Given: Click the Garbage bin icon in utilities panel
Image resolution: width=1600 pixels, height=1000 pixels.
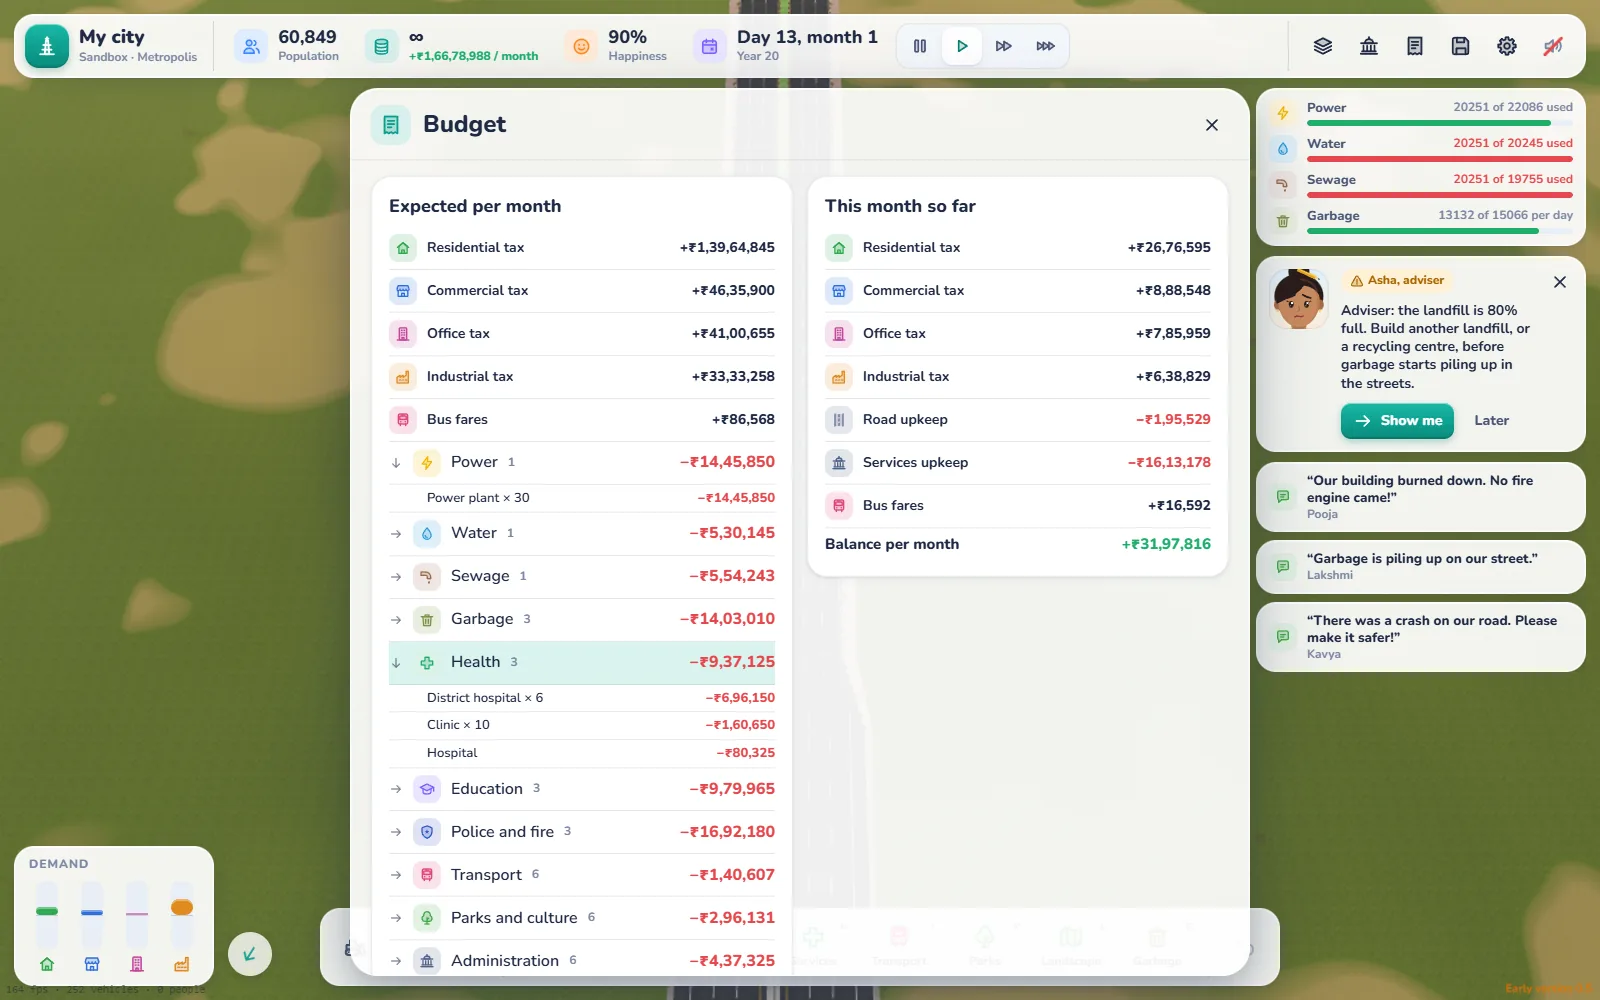Looking at the screenshot, I should [1283, 221].
